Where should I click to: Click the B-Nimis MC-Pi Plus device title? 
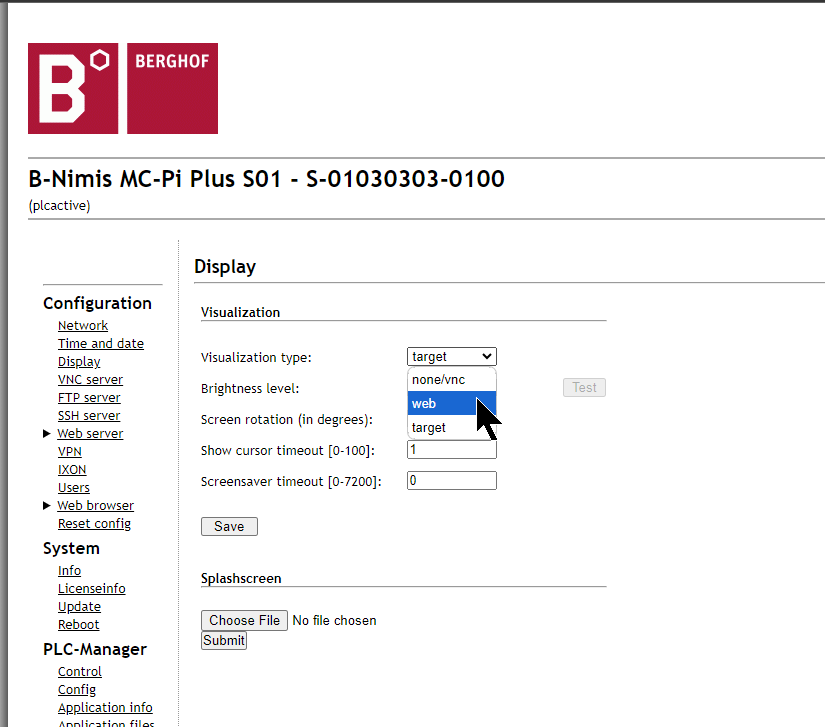(x=266, y=179)
